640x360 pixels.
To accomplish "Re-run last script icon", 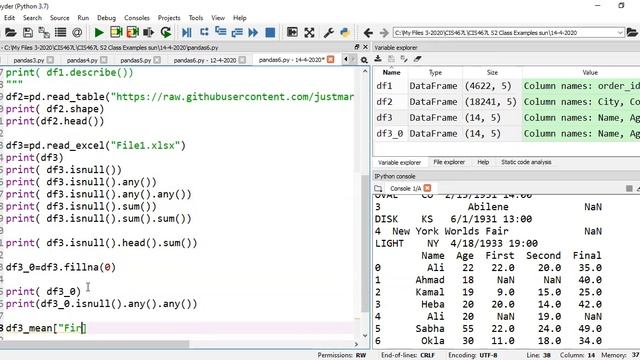I will click(165, 32).
